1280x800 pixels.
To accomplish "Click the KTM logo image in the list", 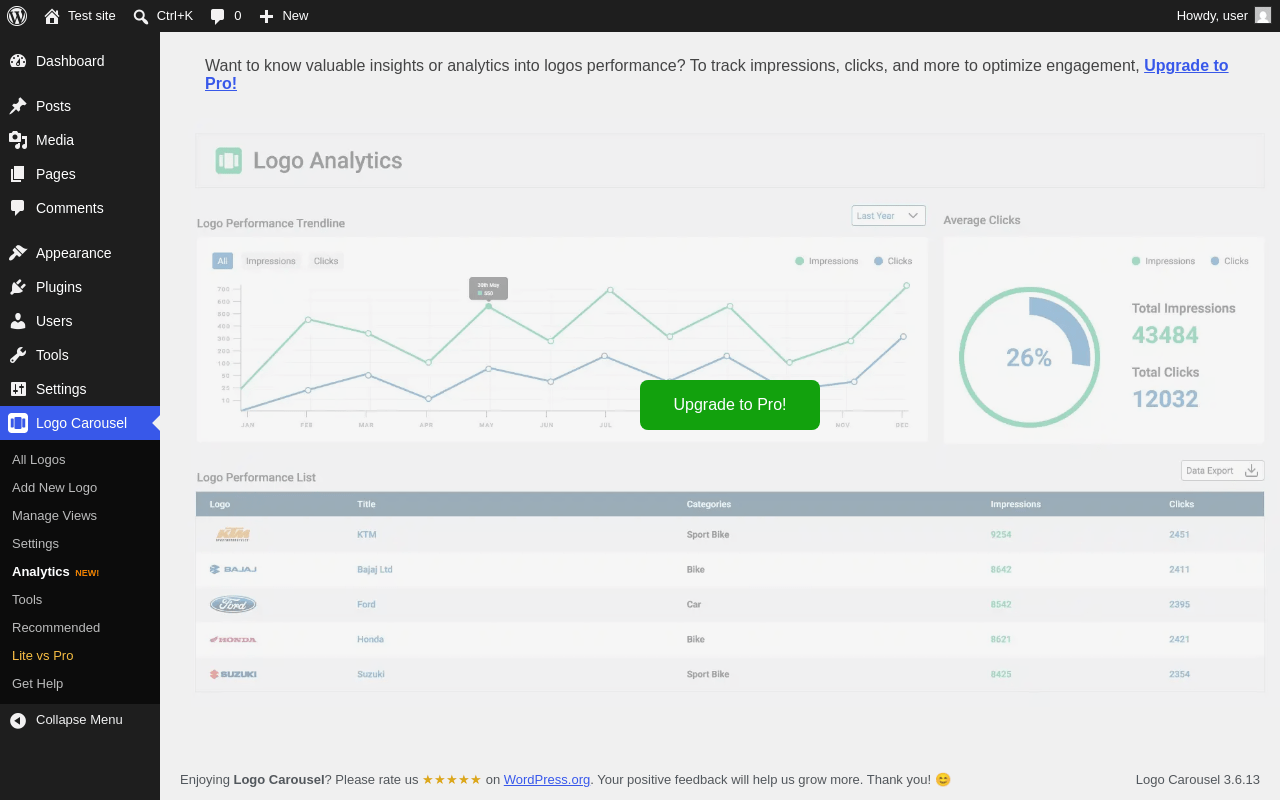I will tap(233, 534).
